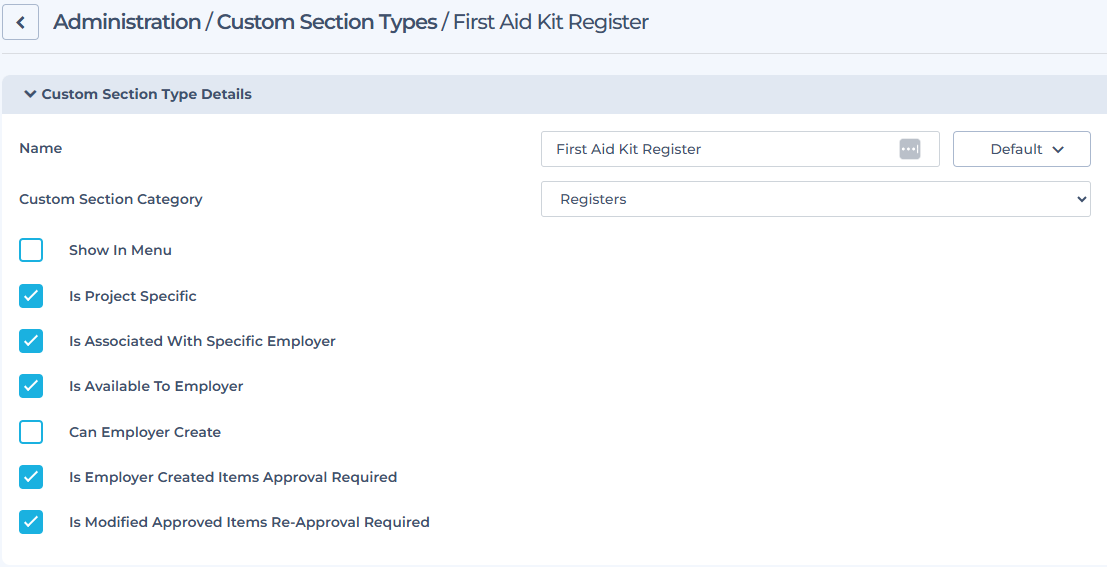The height and width of the screenshot is (567, 1107).
Task: Click the Custom Section Type Details header
Action: point(146,94)
